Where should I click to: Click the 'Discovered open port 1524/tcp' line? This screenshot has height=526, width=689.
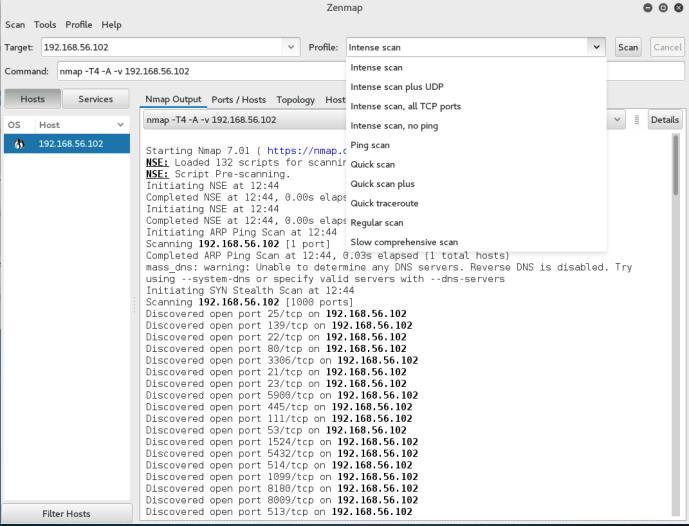pyautogui.click(x=282, y=442)
